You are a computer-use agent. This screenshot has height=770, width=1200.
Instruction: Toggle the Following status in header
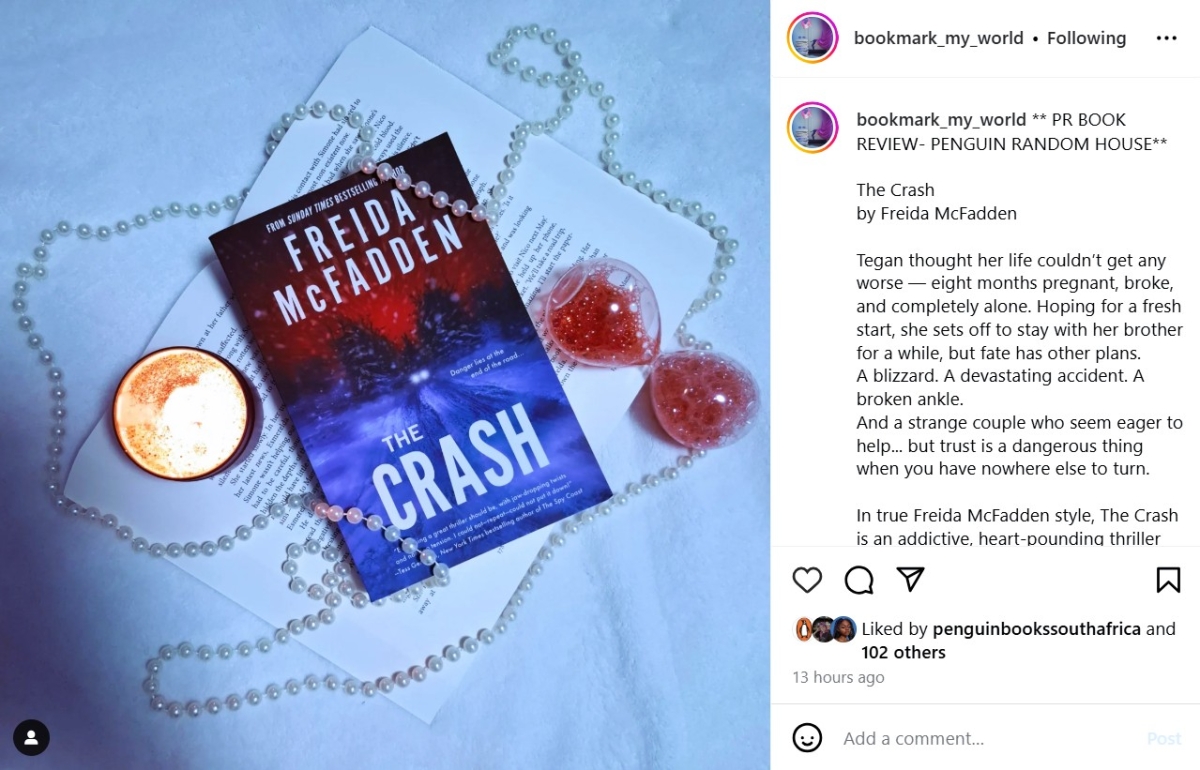(x=1086, y=38)
